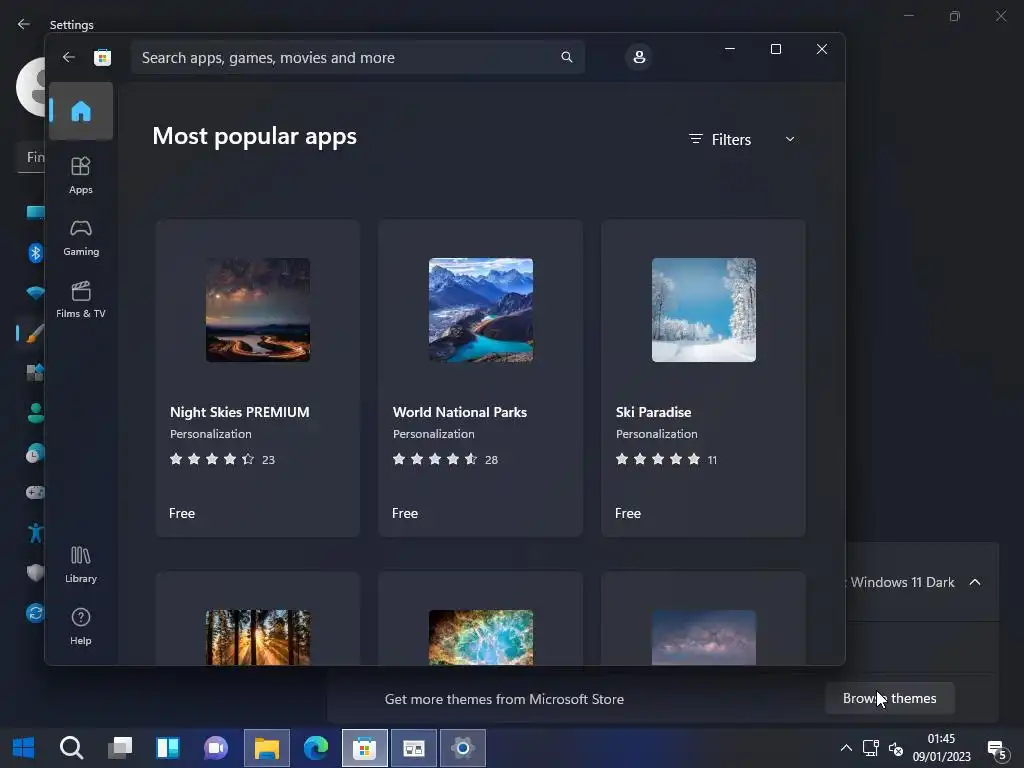Select Personalization paintbrush icon in Settings

[x=36, y=334]
